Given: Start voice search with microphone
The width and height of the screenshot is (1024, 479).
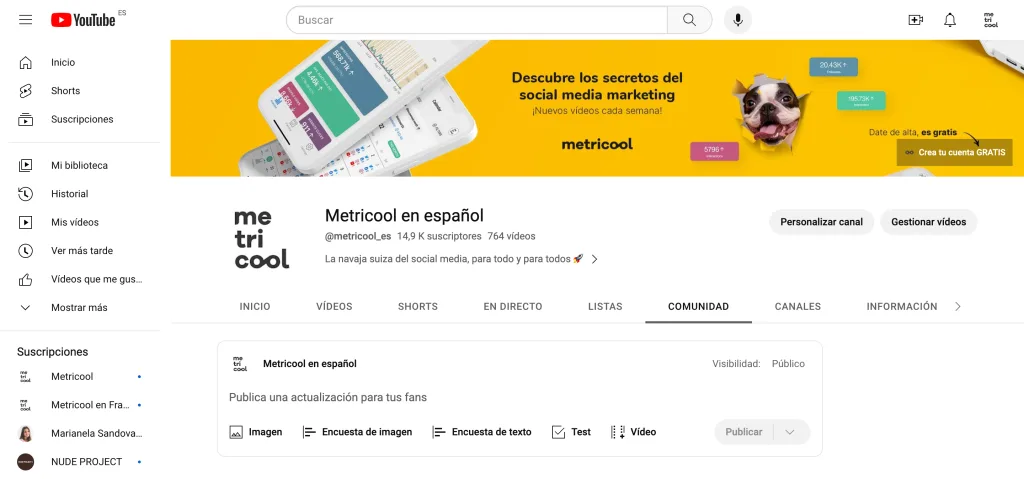Looking at the screenshot, I should pyautogui.click(x=738, y=20).
